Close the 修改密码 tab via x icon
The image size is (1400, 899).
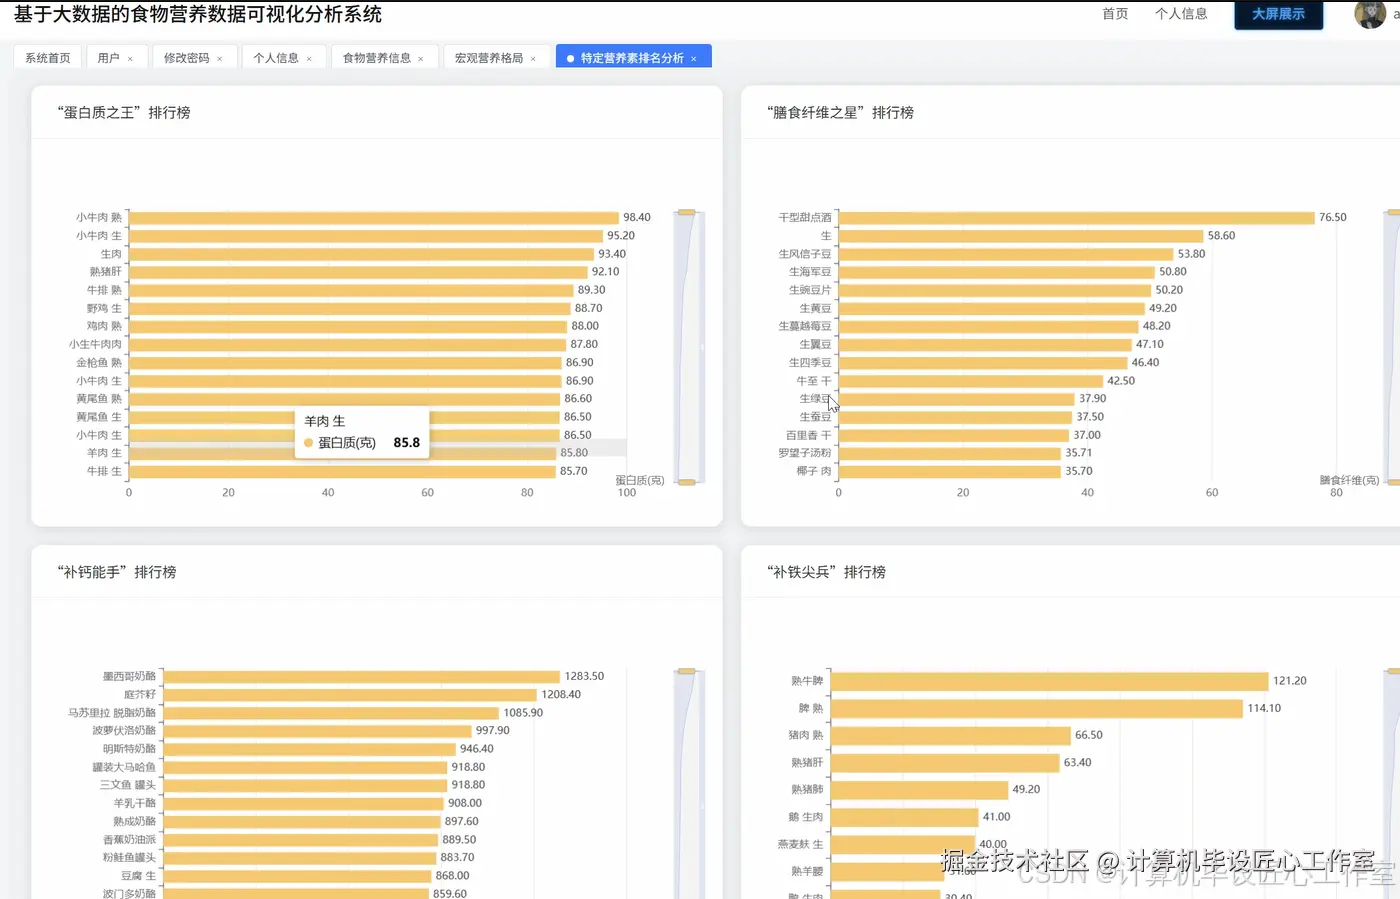(x=219, y=59)
